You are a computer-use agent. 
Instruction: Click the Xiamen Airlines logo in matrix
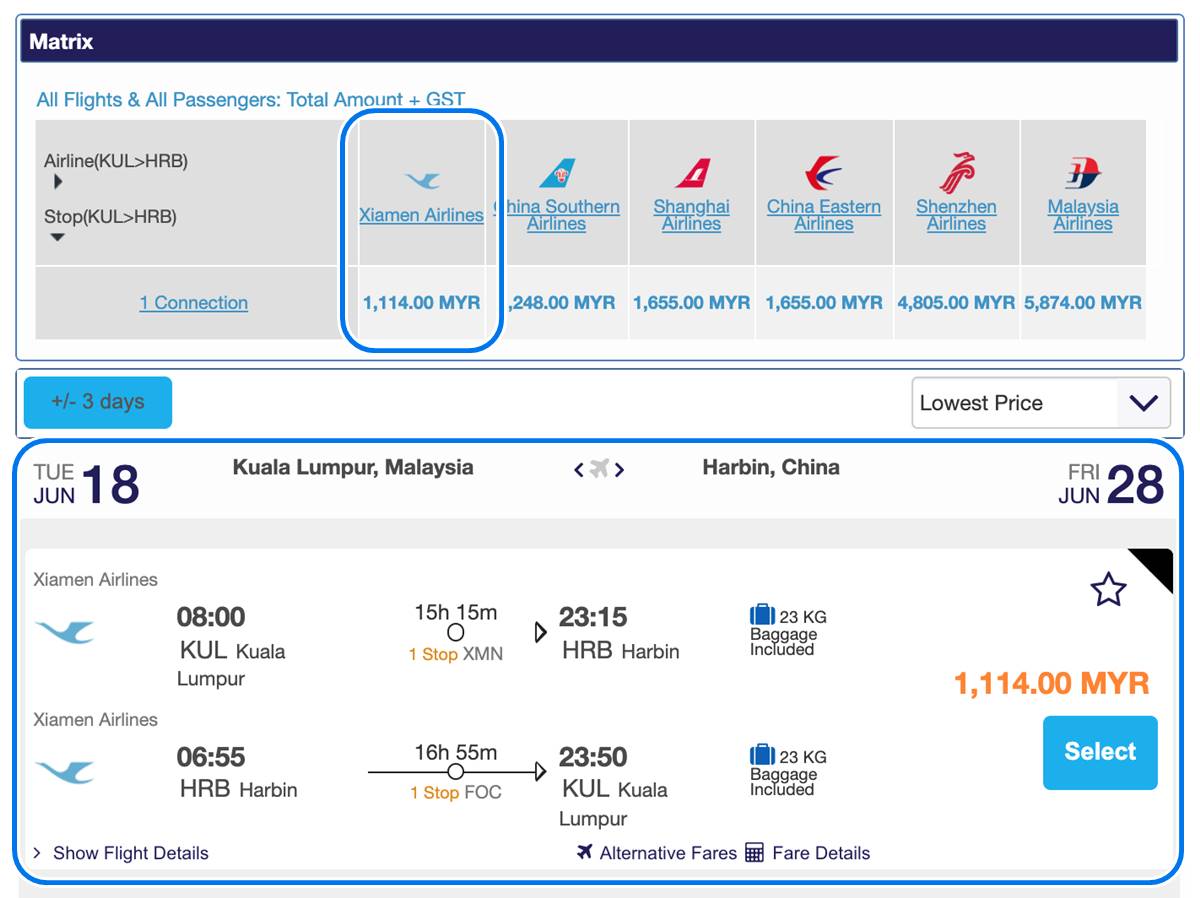pos(422,181)
